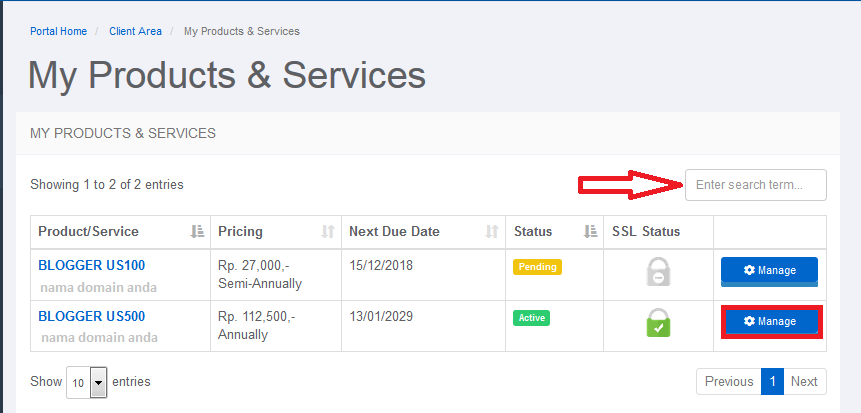Go to Portal Home breadcrumb

click(58, 31)
